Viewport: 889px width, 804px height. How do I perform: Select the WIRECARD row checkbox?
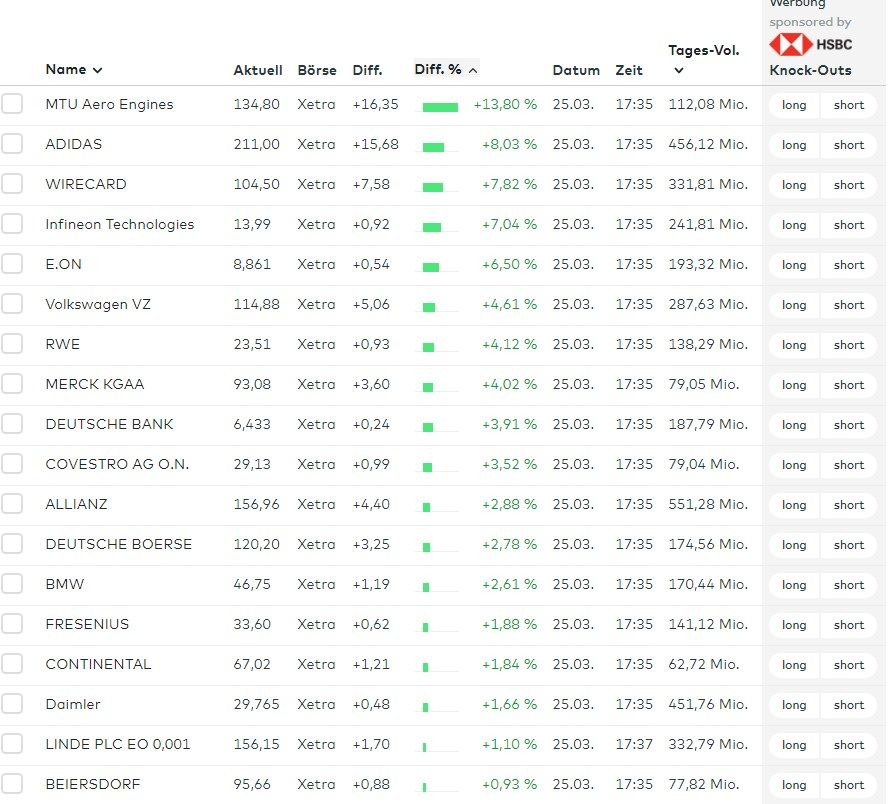click(12, 184)
